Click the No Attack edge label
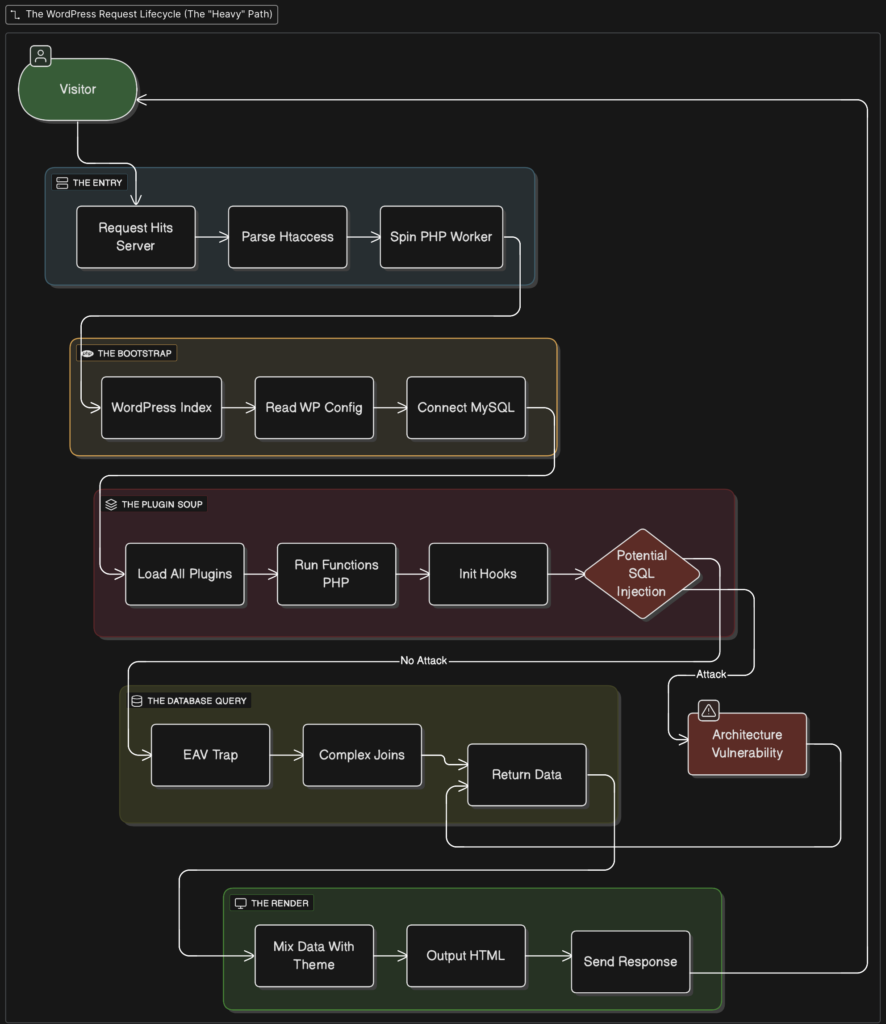This screenshot has width=886, height=1024. (x=423, y=660)
